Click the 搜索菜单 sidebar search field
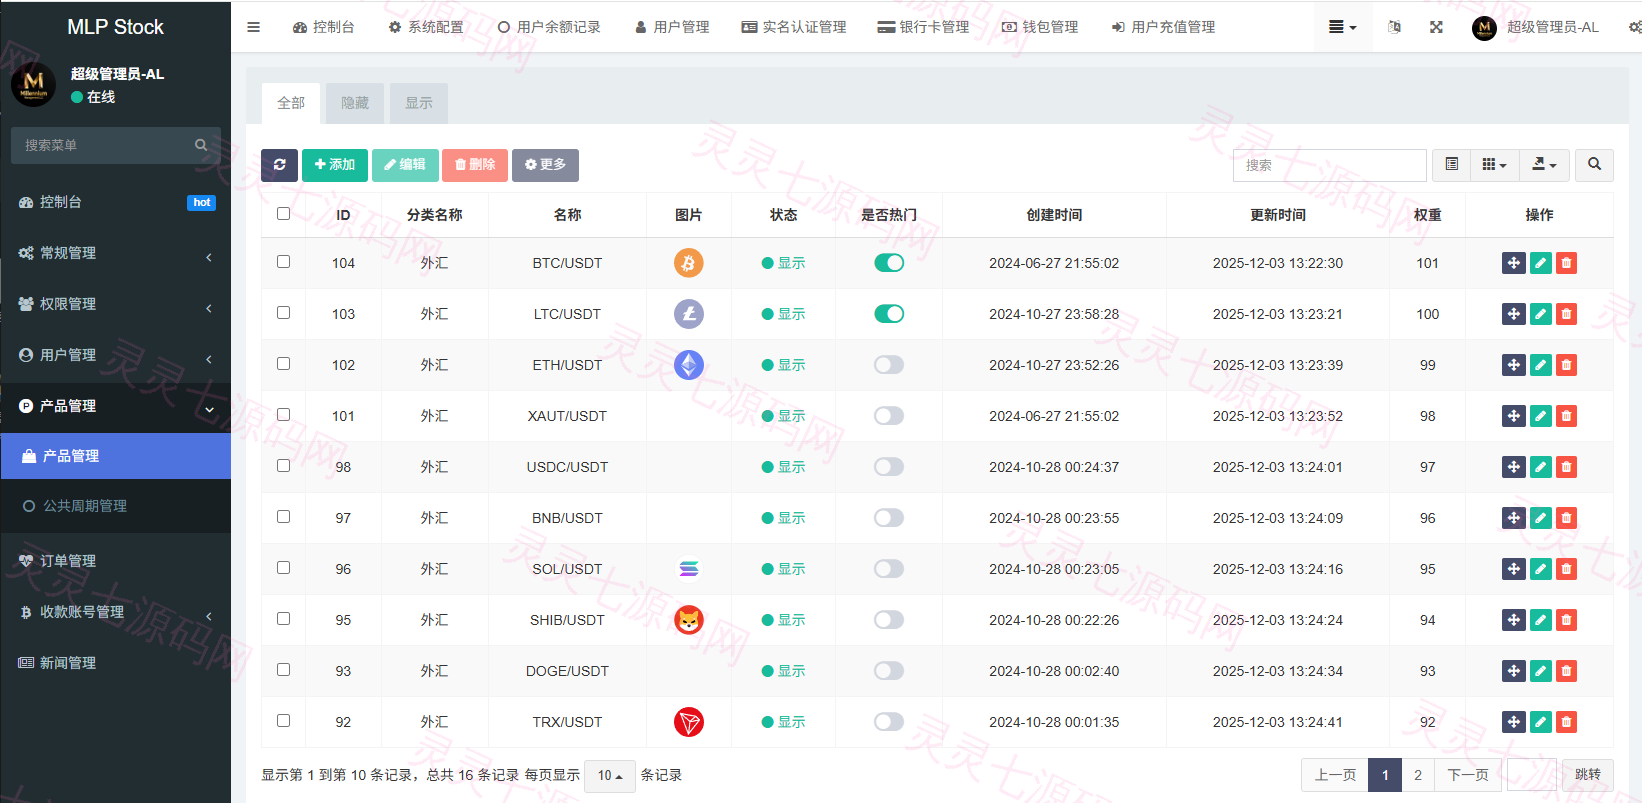This screenshot has width=1642, height=803. click(x=116, y=145)
